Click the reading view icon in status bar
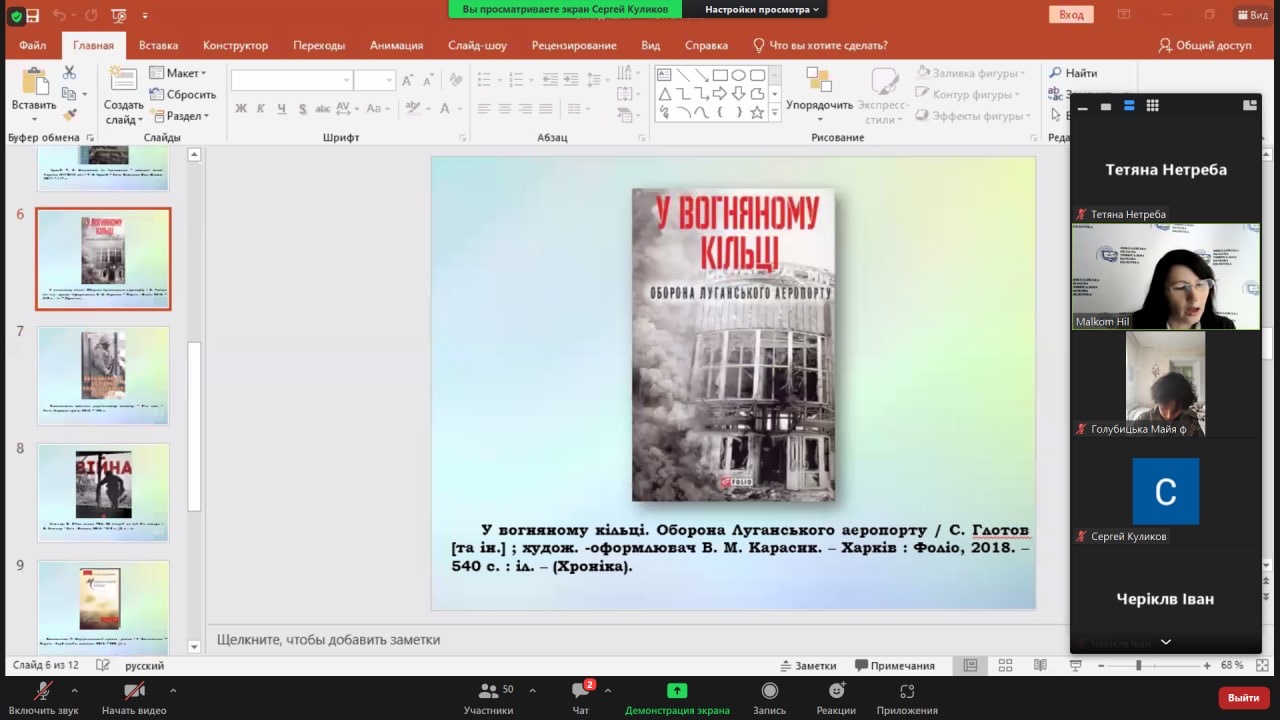Image resolution: width=1280 pixels, height=720 pixels. coord(1040,665)
